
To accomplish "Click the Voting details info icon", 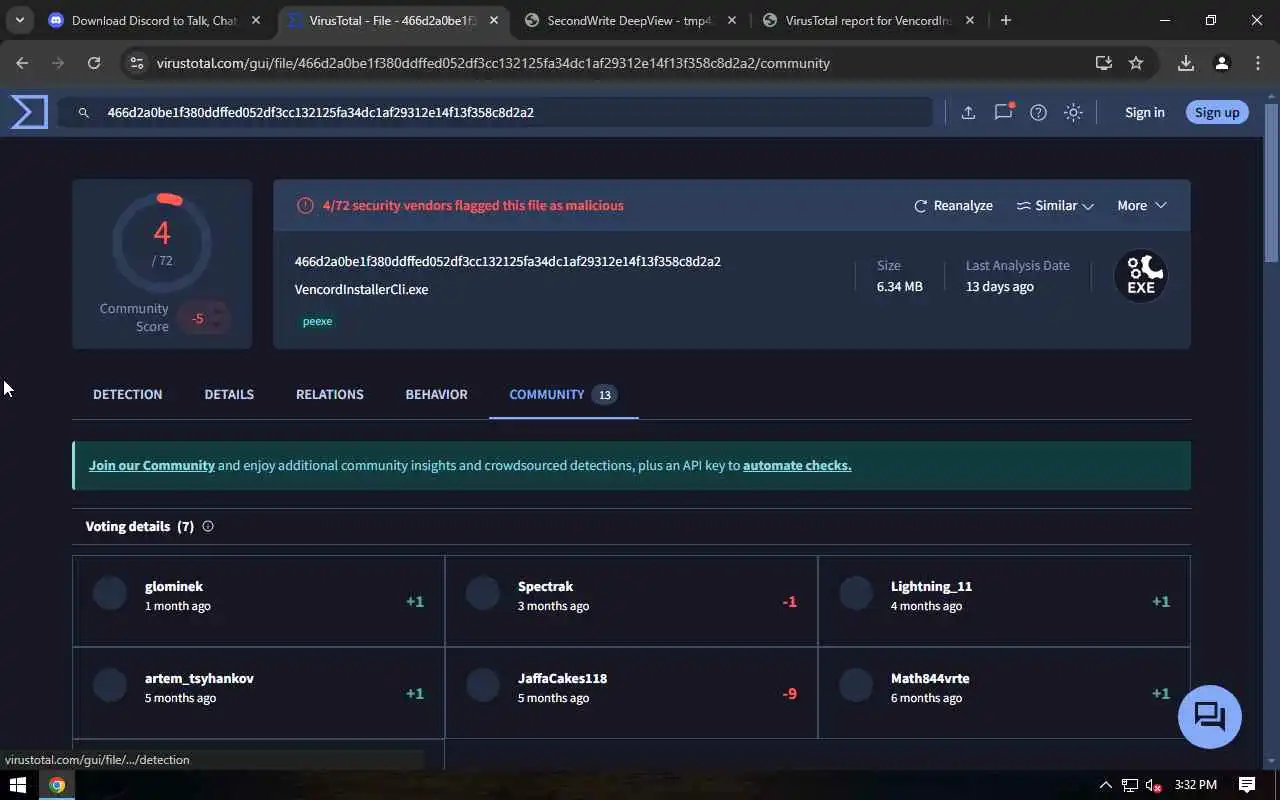I will 208,526.
